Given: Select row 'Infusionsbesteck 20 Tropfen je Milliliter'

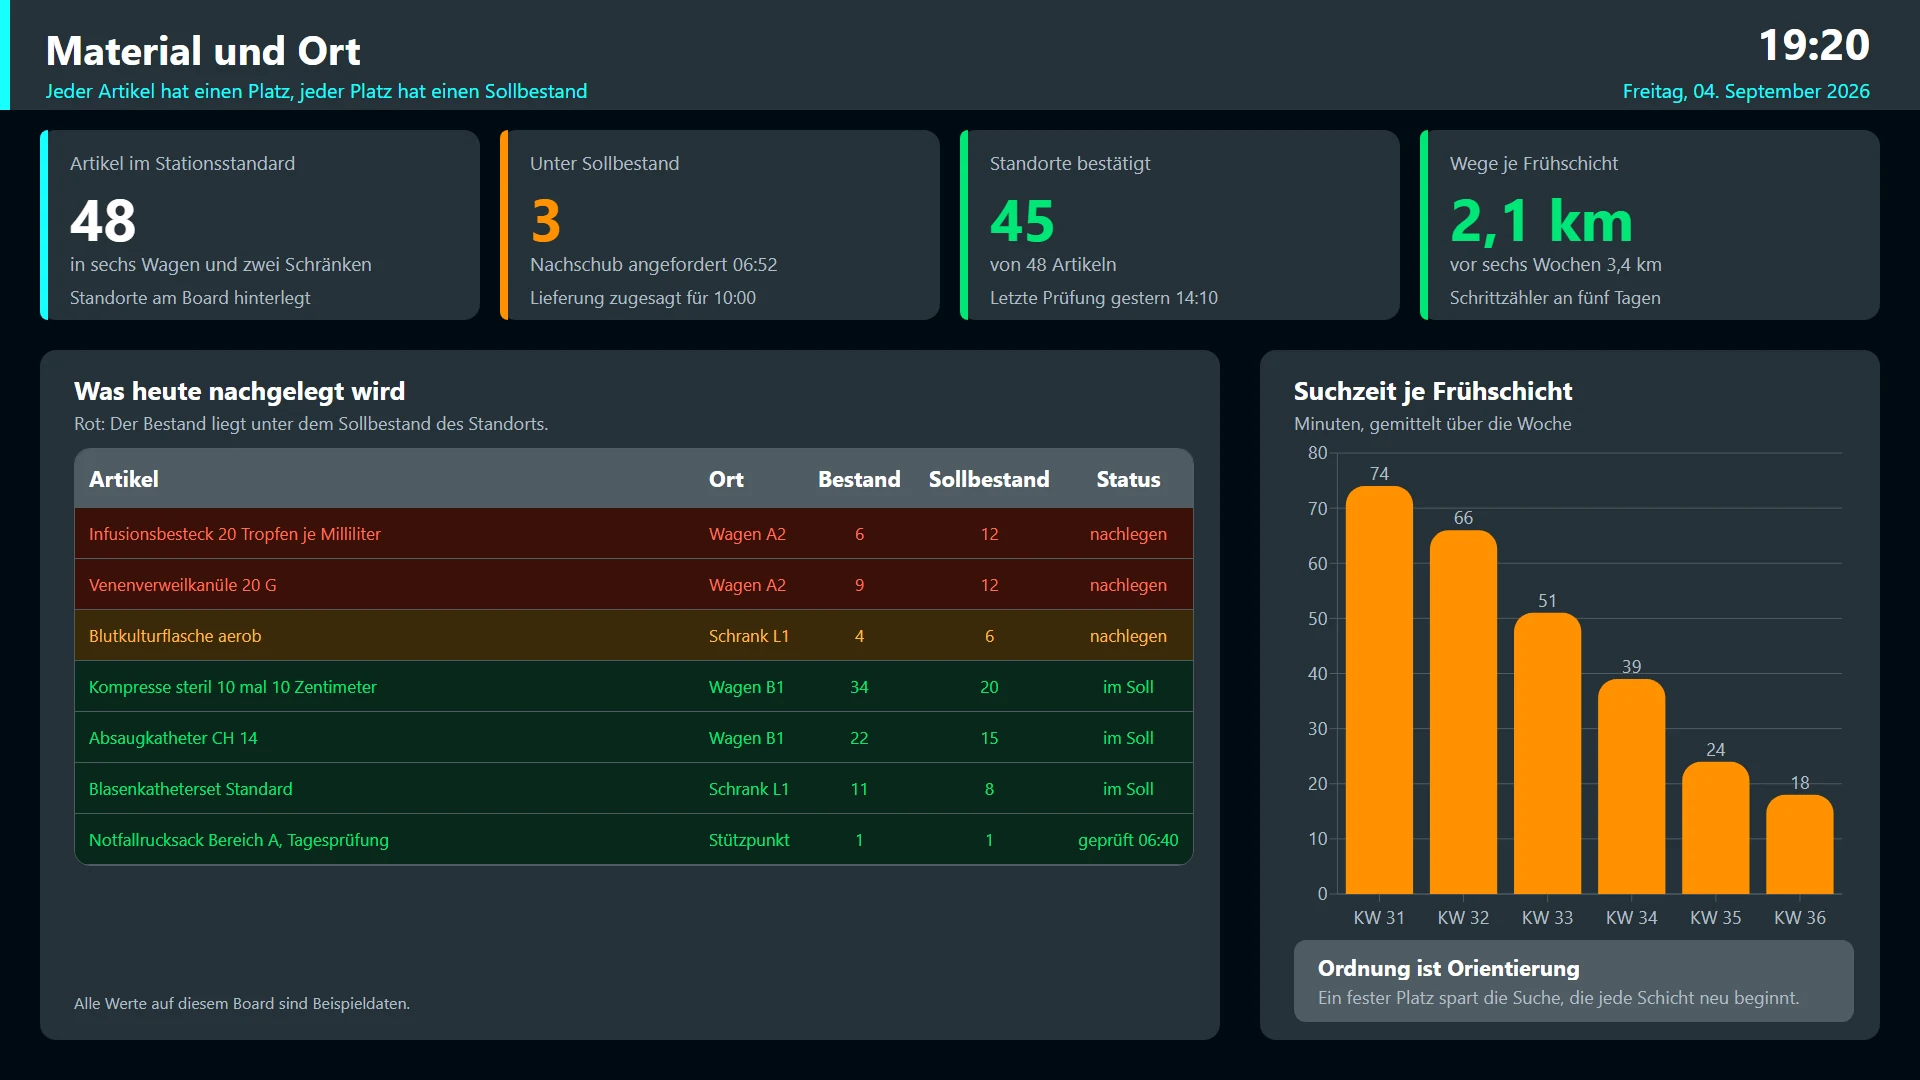Looking at the screenshot, I should pyautogui.click(x=634, y=534).
